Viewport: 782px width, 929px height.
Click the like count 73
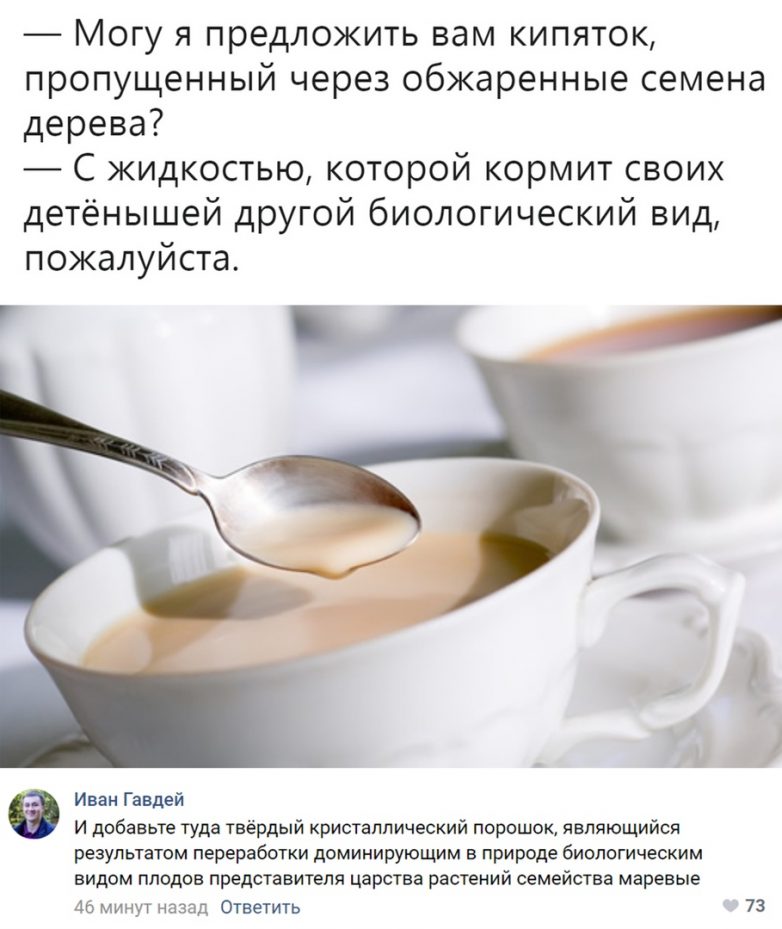[755, 905]
